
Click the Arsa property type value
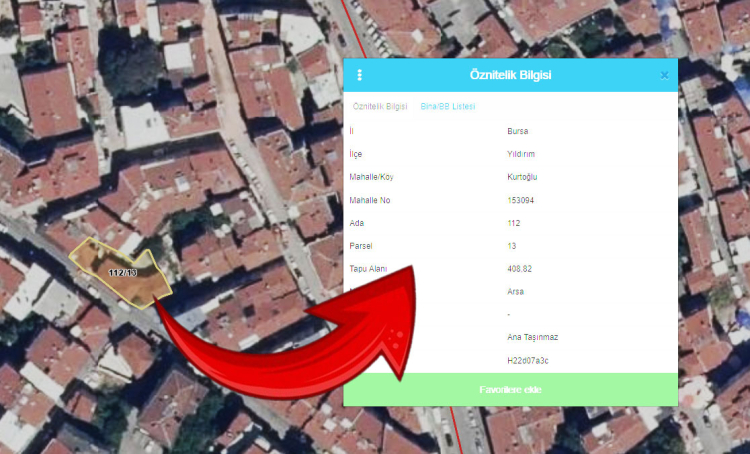point(516,292)
